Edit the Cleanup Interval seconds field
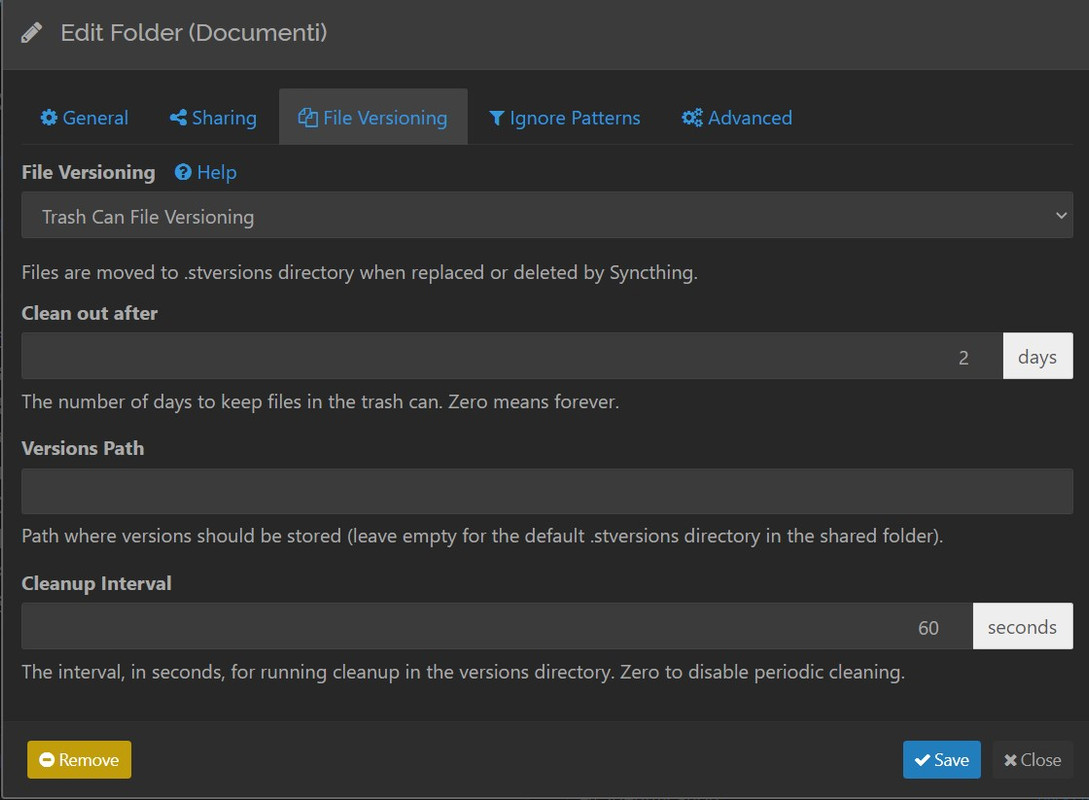 [x=496, y=627]
